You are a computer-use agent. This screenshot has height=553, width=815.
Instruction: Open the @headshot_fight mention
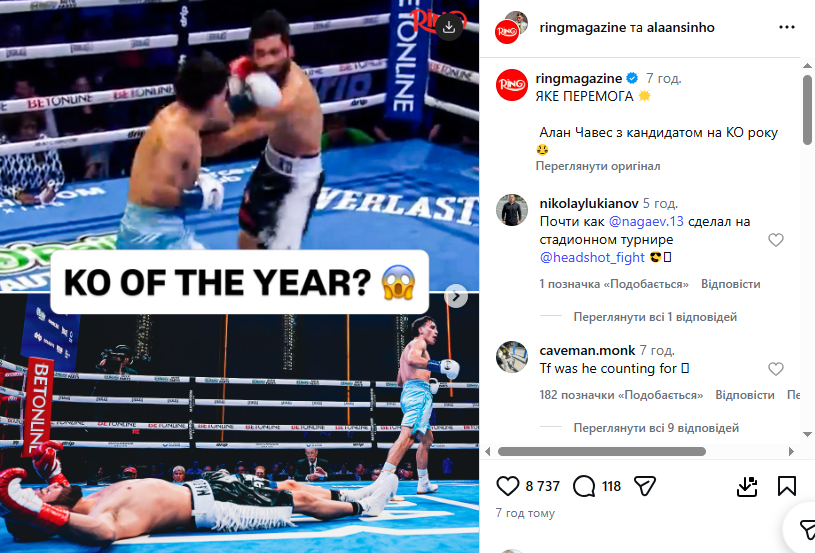pos(592,257)
